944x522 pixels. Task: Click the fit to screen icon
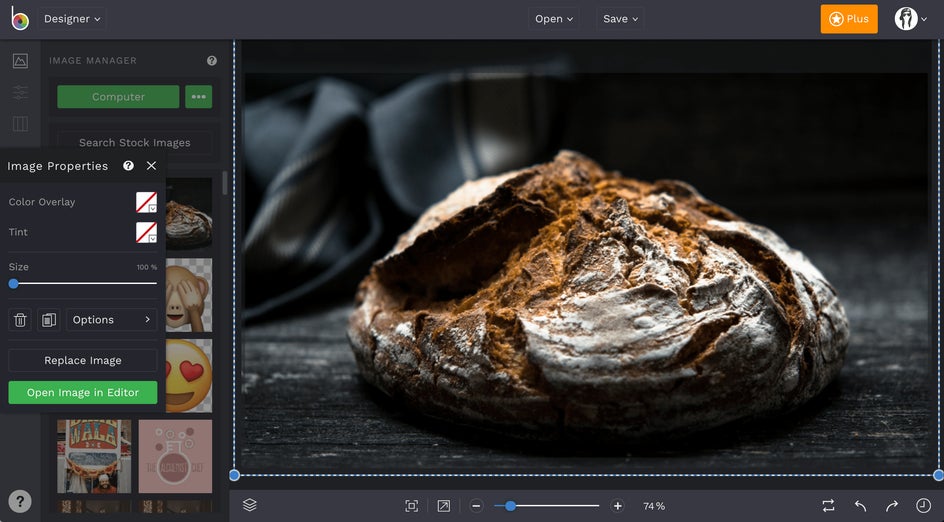(x=411, y=506)
